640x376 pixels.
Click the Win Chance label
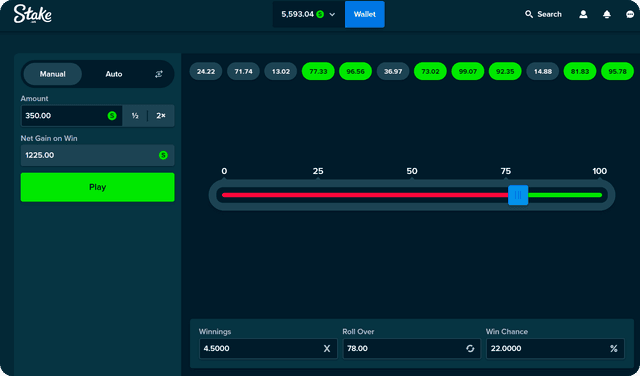click(507, 332)
